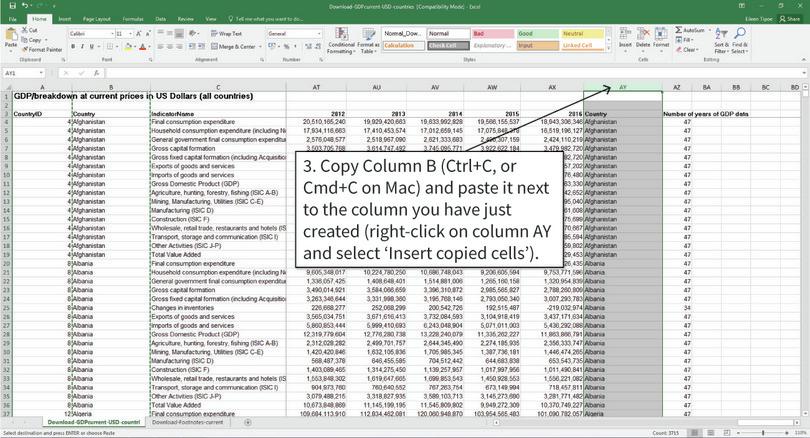The height and width of the screenshot is (438, 810).
Task: Switch to Normal view in status bar
Action: pyautogui.click(x=695, y=433)
